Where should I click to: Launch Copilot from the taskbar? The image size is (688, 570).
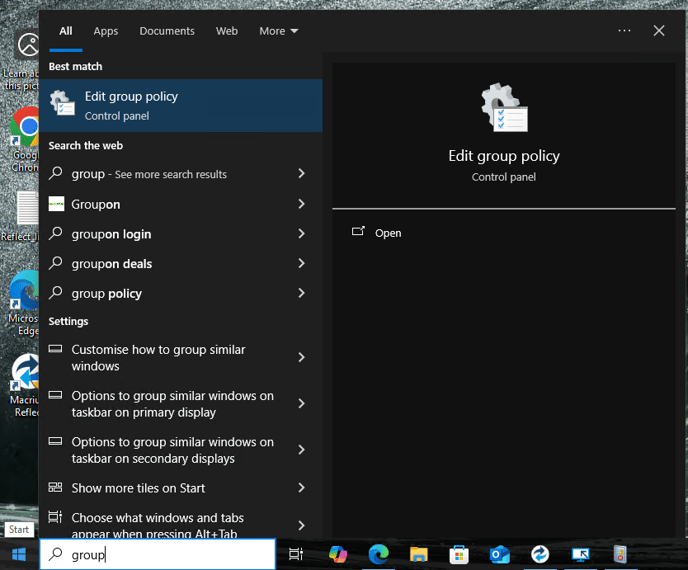pyautogui.click(x=338, y=554)
